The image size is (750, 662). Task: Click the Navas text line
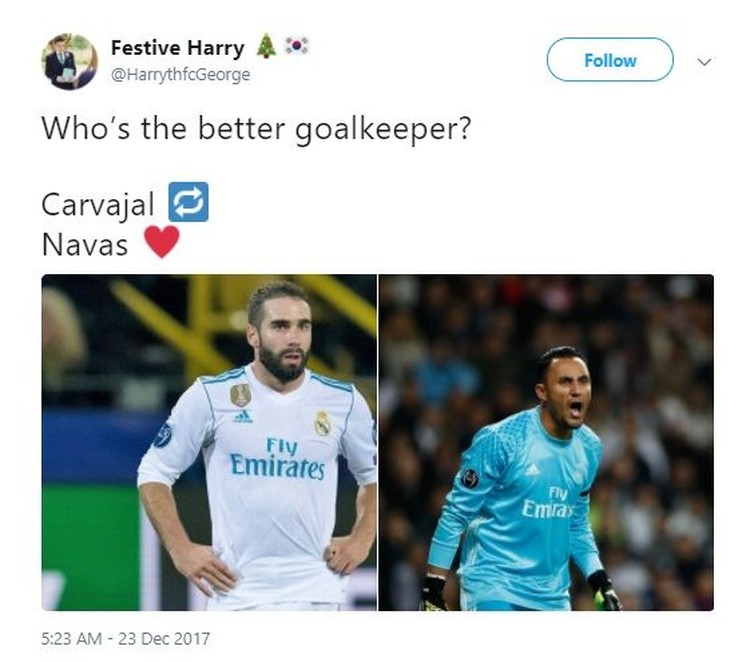[x=85, y=245]
